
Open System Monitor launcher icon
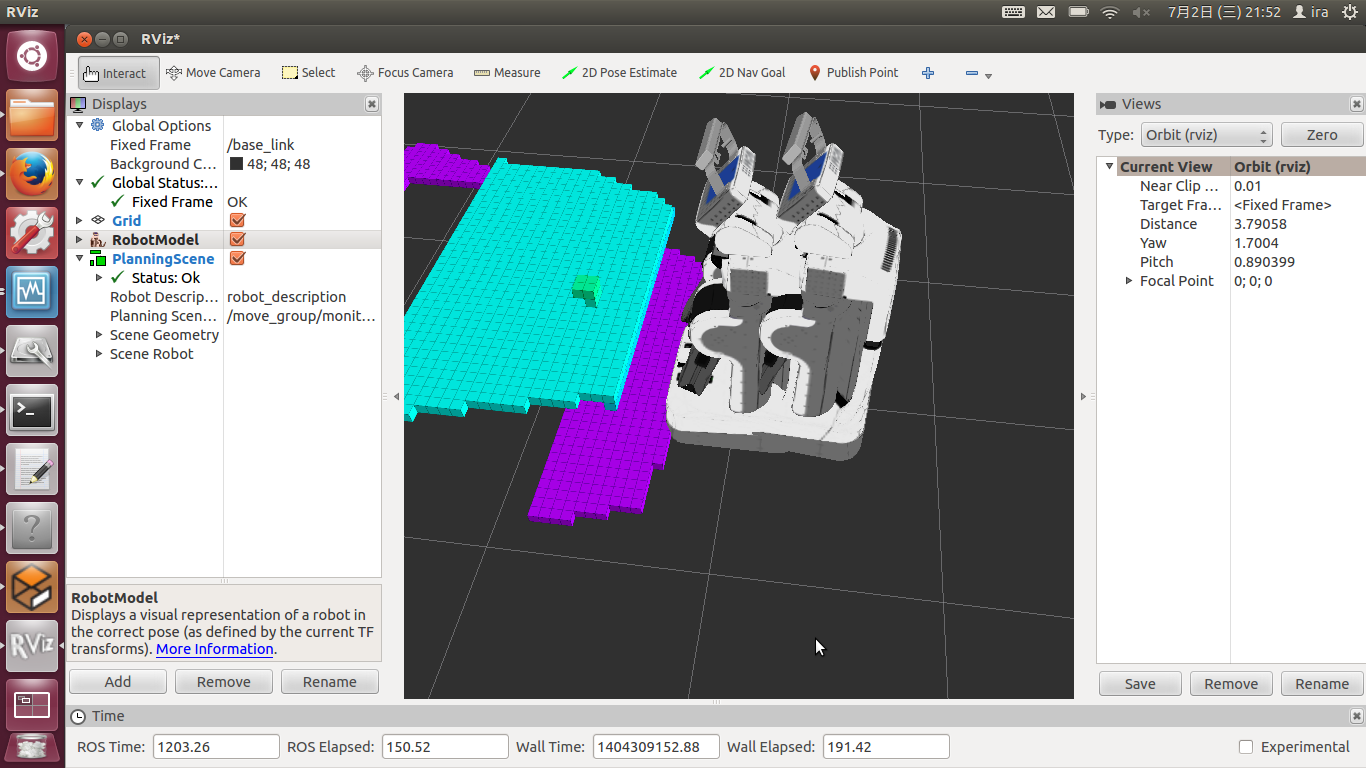pyautogui.click(x=32, y=292)
